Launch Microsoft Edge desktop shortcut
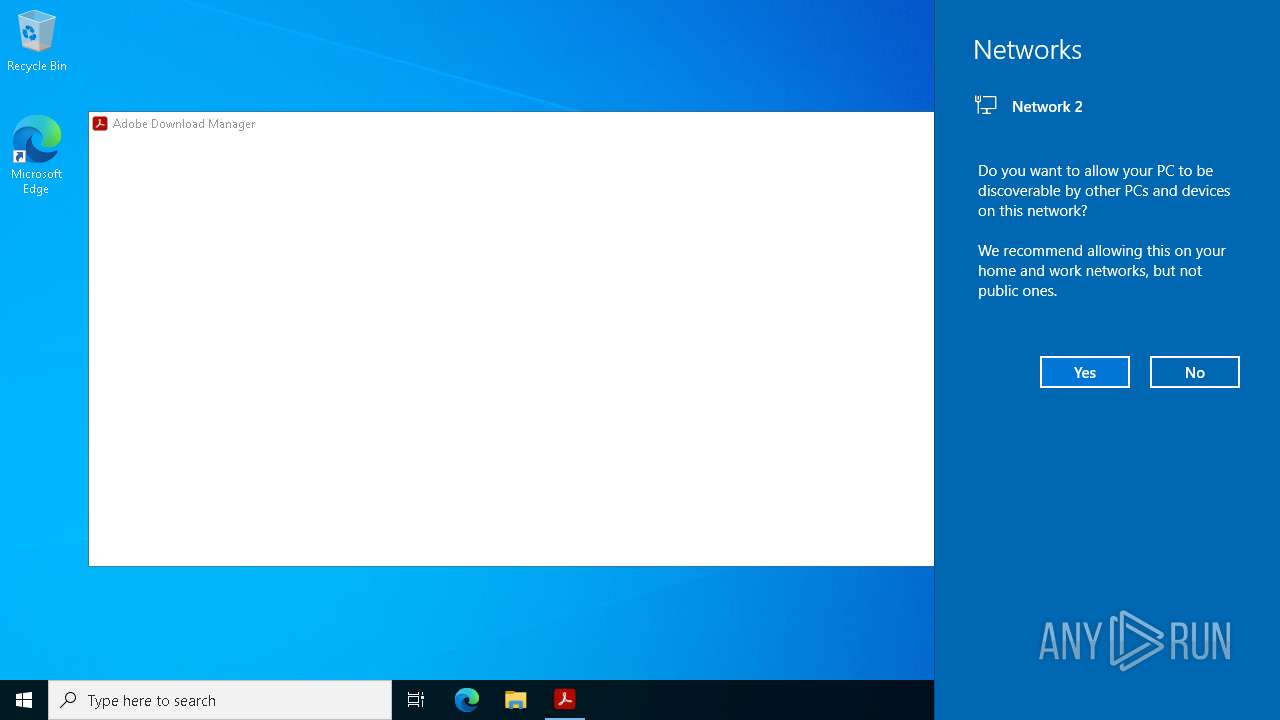The image size is (1280, 720). tap(37, 155)
